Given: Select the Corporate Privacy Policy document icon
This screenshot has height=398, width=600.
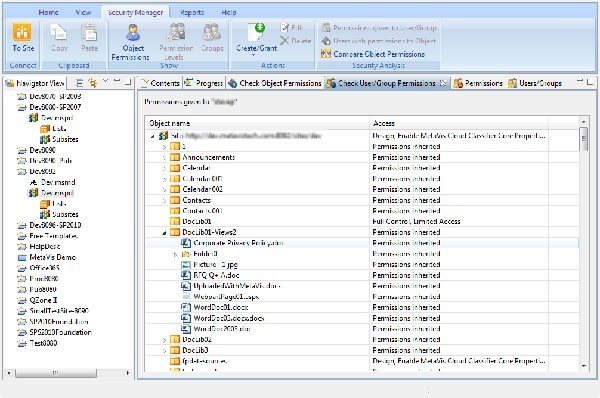Looking at the screenshot, I should (x=186, y=243).
